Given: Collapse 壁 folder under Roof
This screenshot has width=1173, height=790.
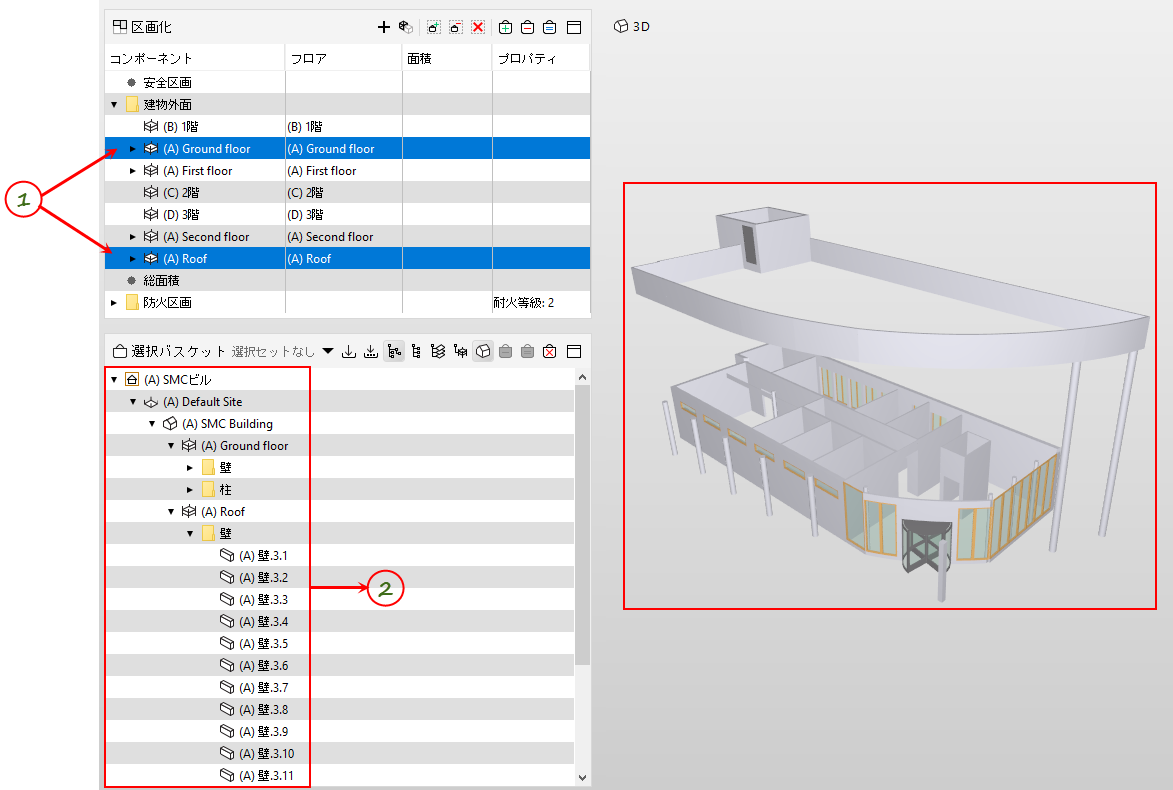Looking at the screenshot, I should pos(189,533).
